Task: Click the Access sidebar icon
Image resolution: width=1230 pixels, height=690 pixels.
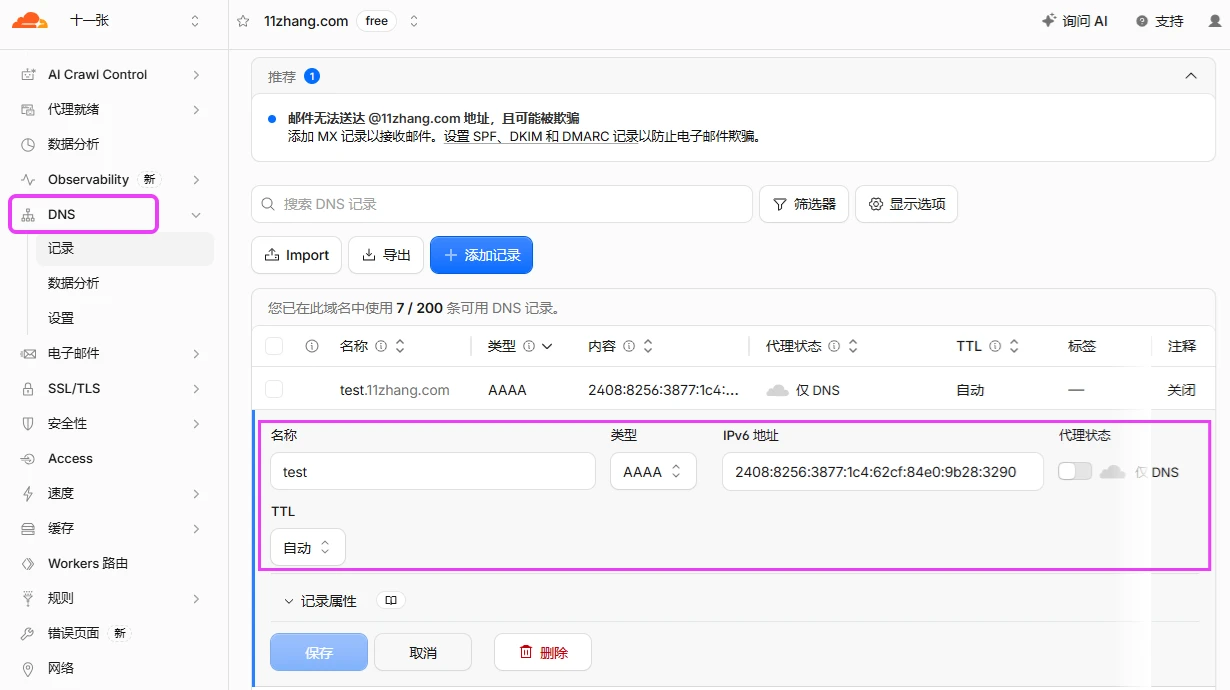Action: (28, 459)
